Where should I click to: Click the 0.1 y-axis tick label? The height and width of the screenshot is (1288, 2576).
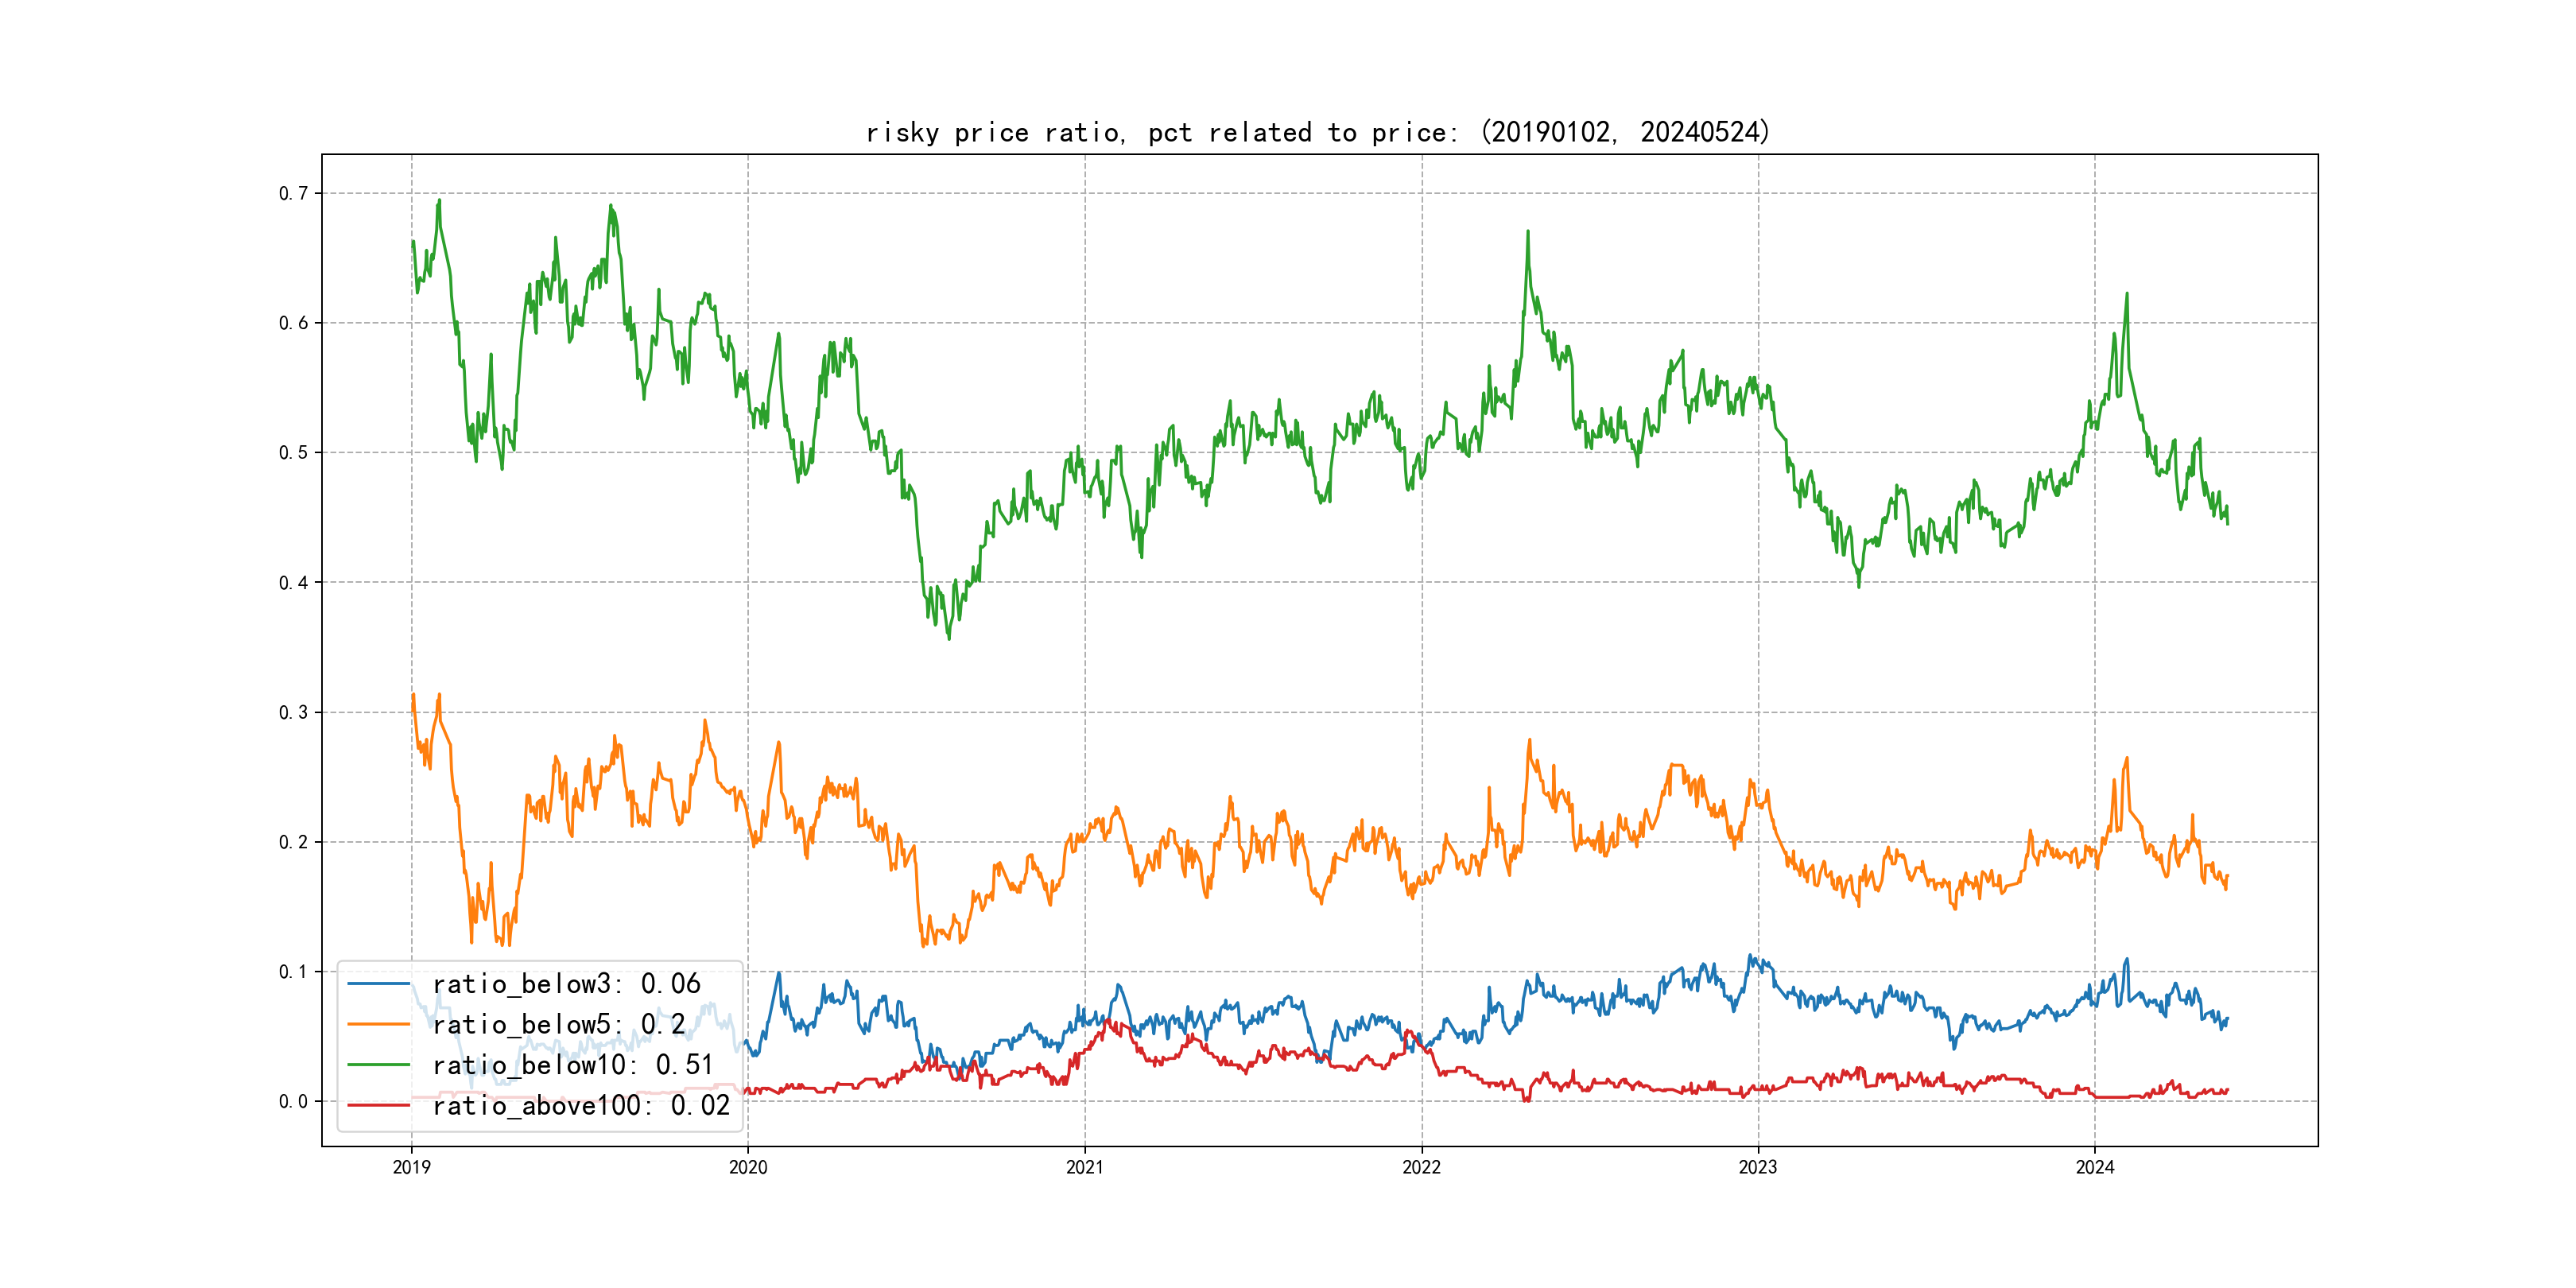(293, 971)
